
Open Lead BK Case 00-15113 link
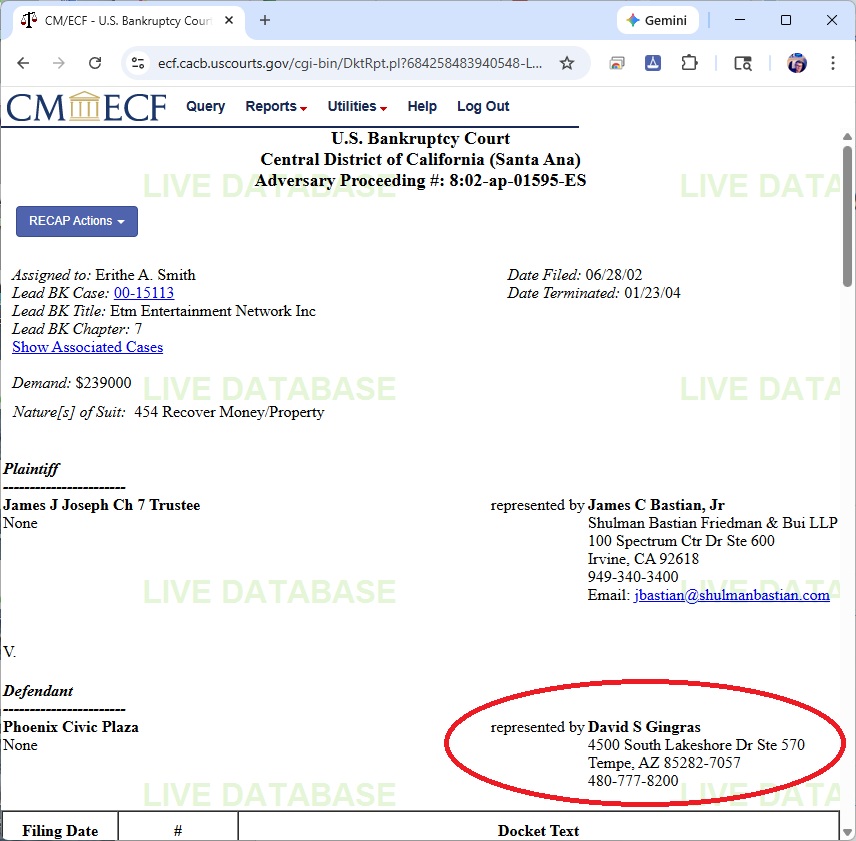144,293
